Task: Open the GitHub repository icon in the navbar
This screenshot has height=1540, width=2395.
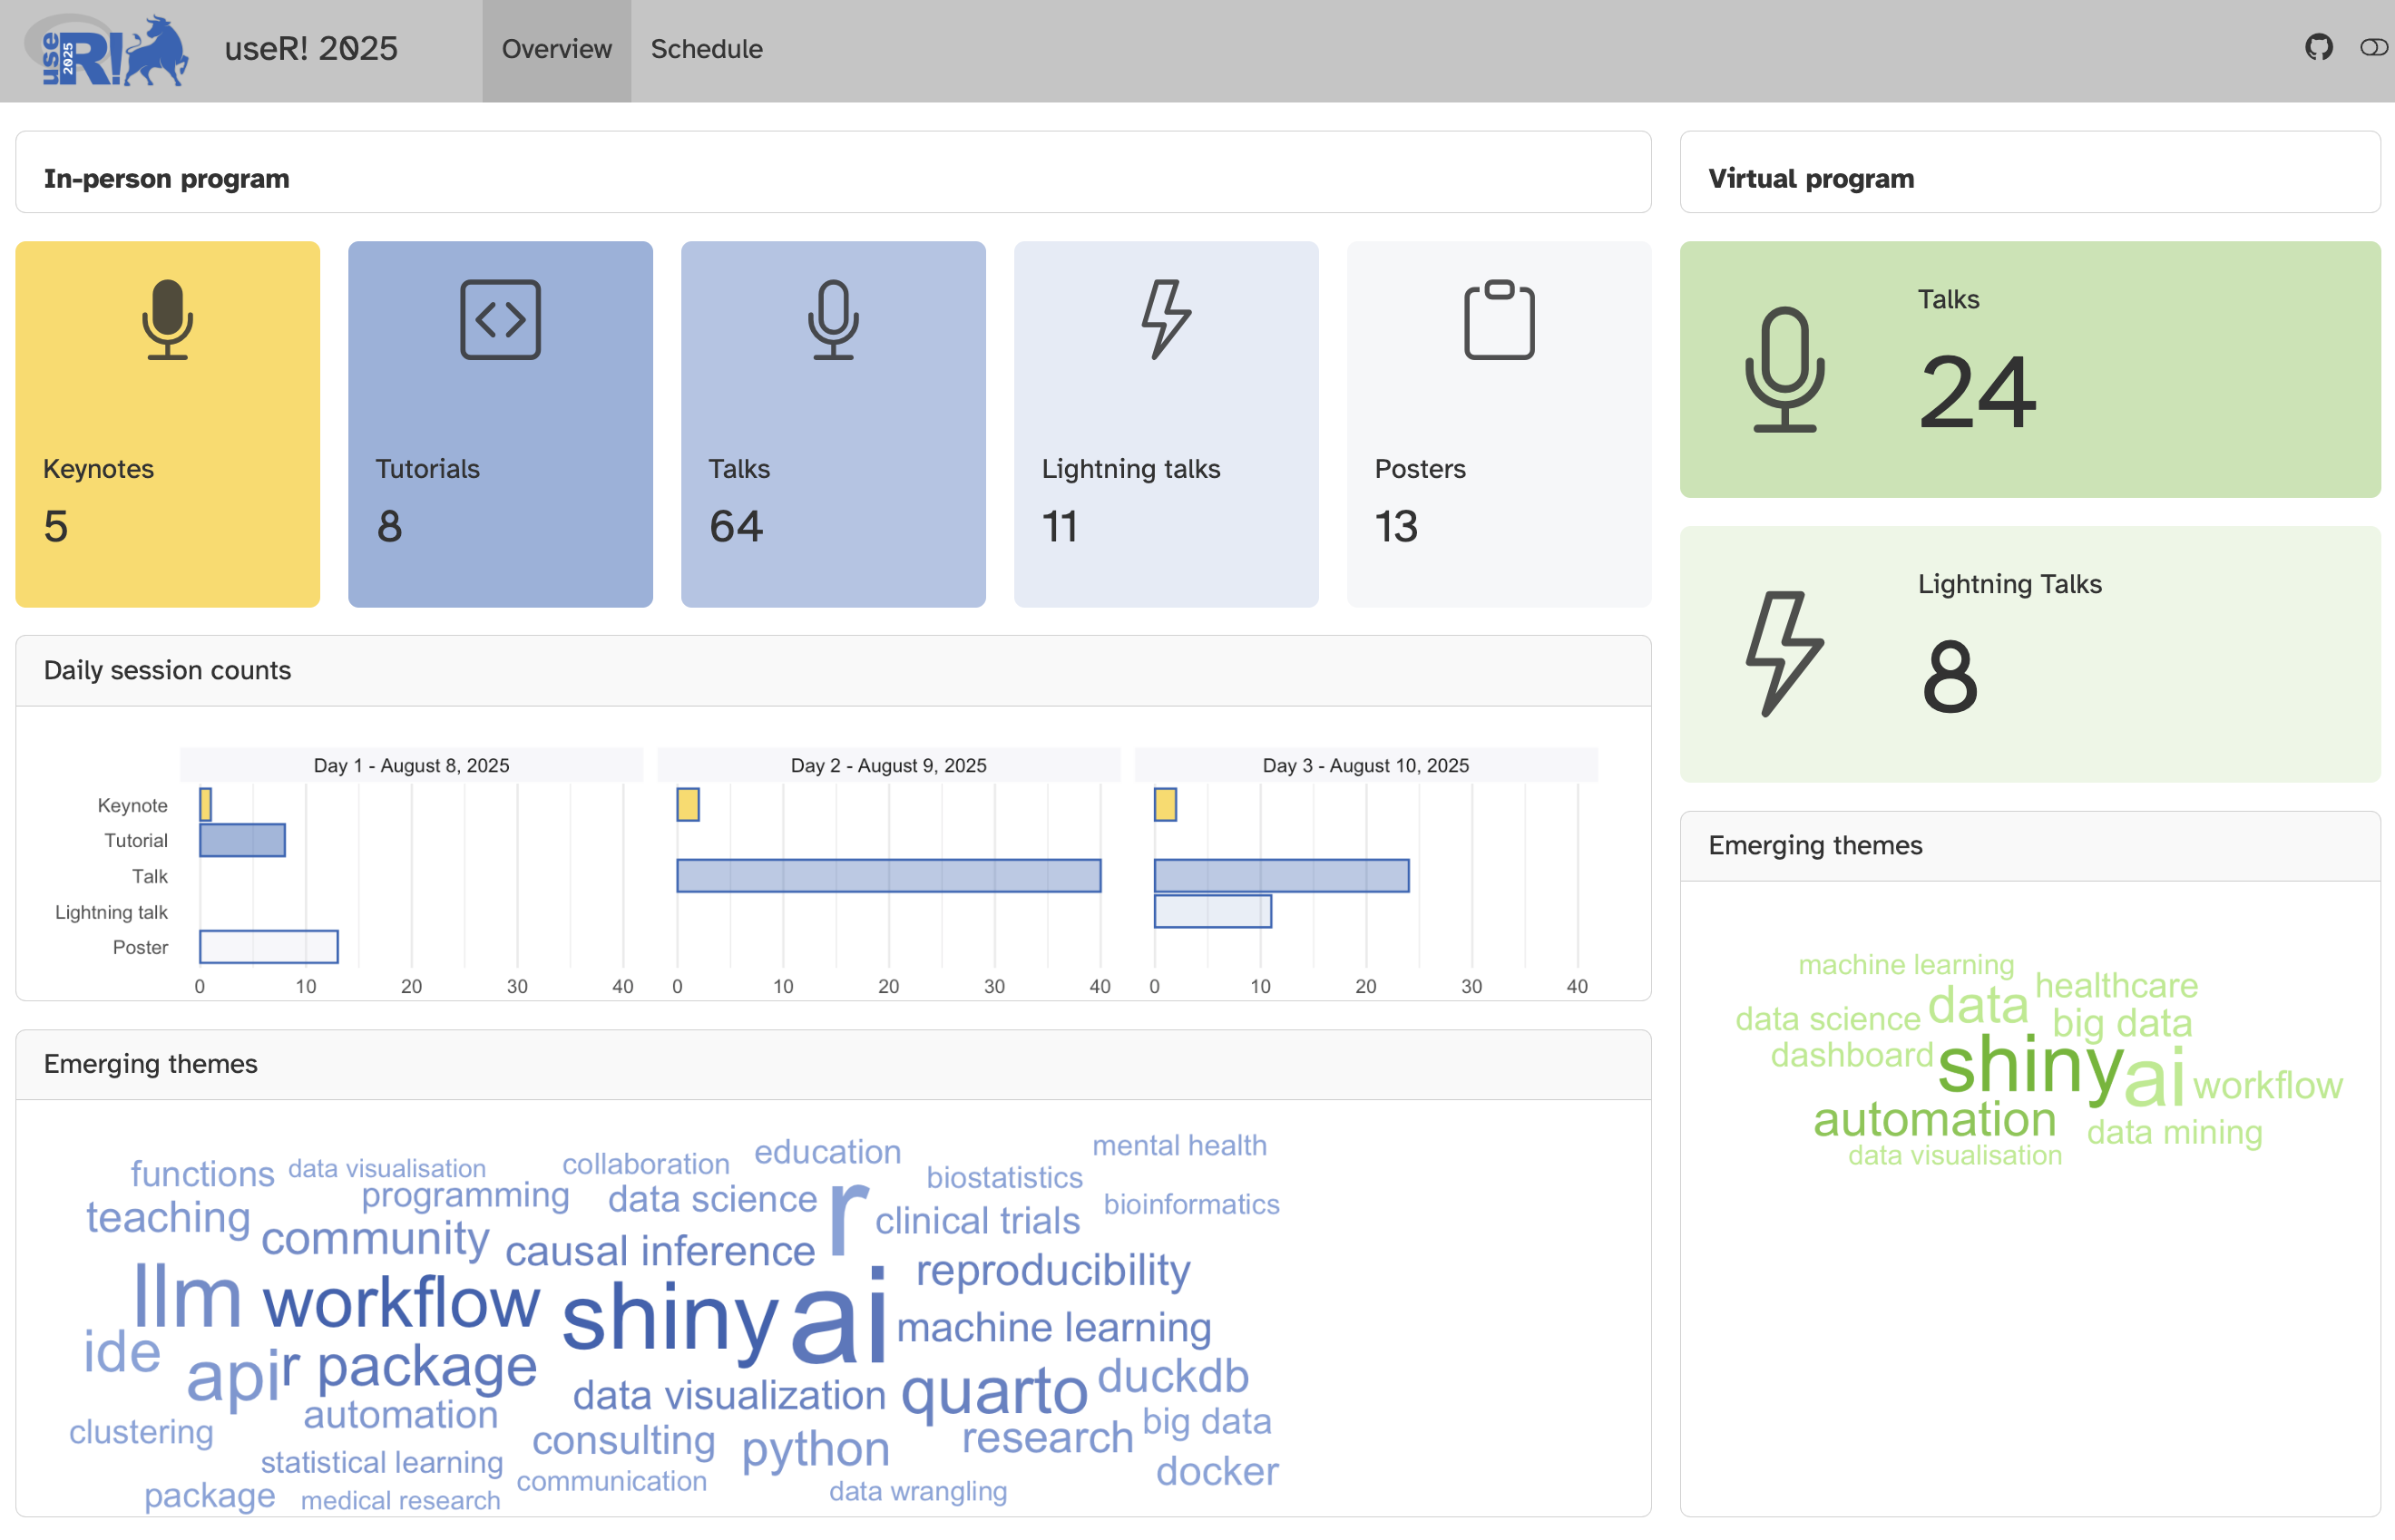Action: pyautogui.click(x=2318, y=47)
